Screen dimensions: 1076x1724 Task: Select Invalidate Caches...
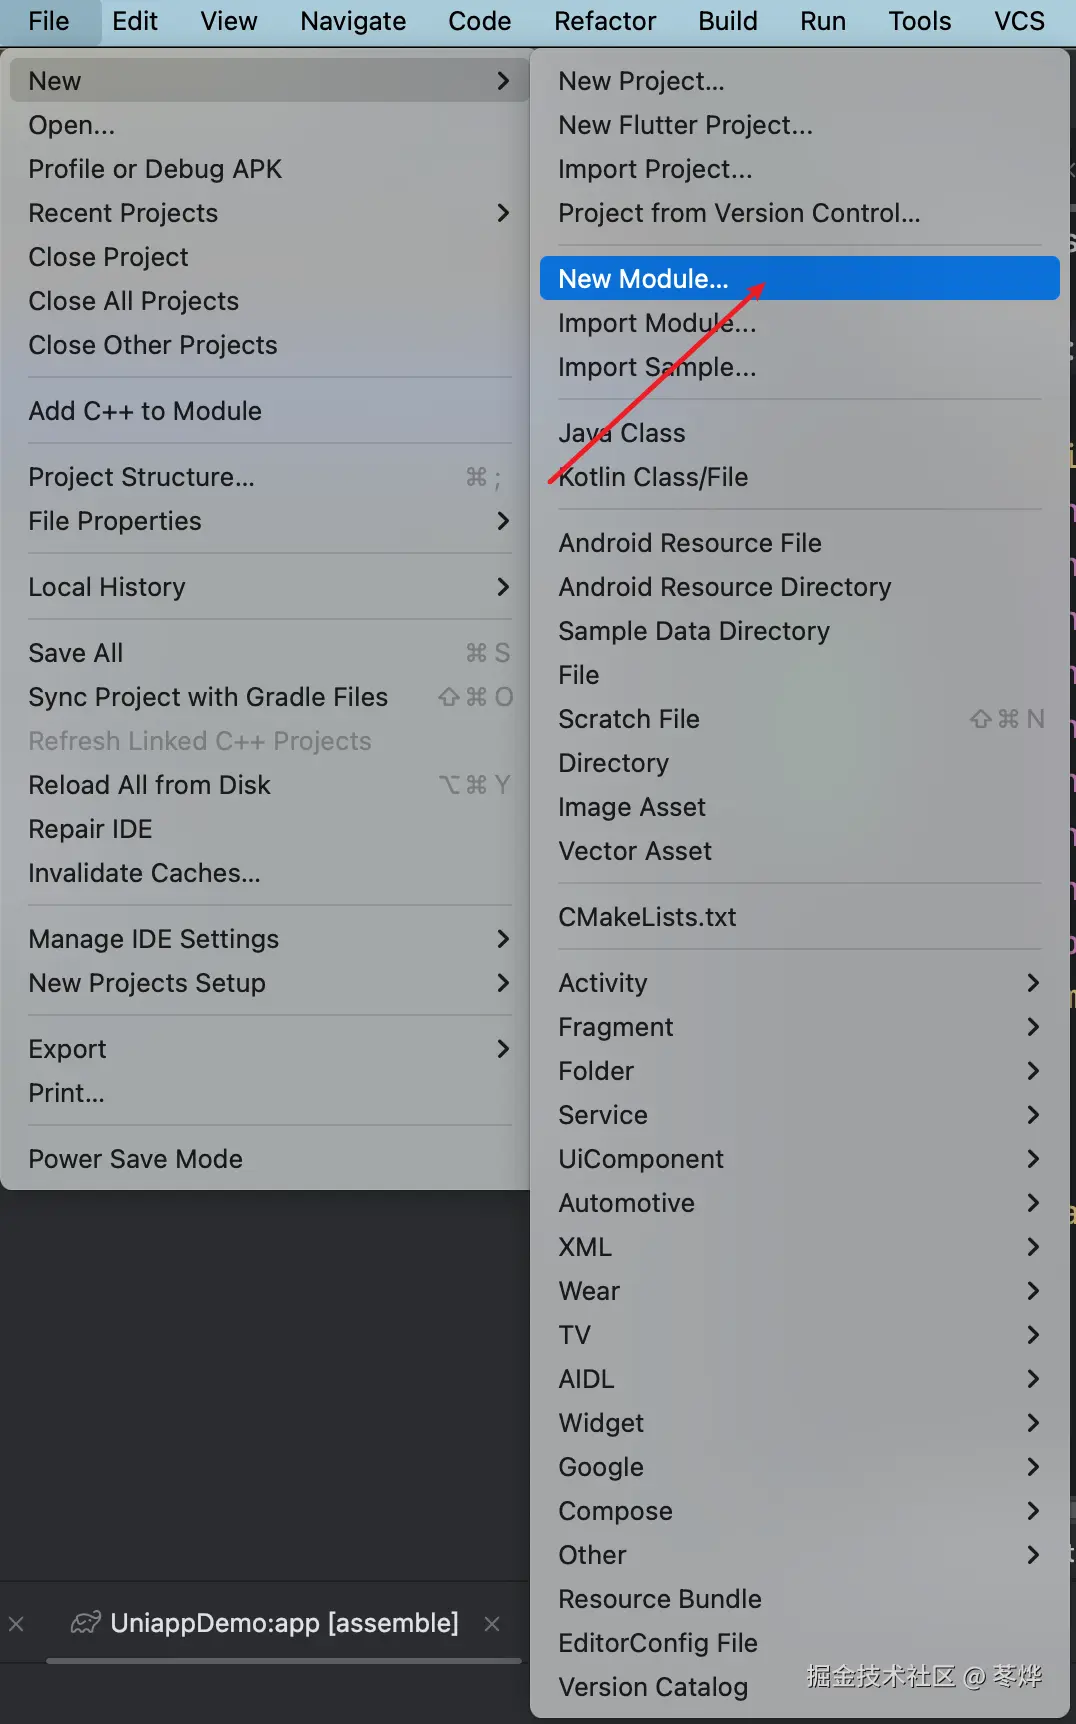[x=145, y=873]
